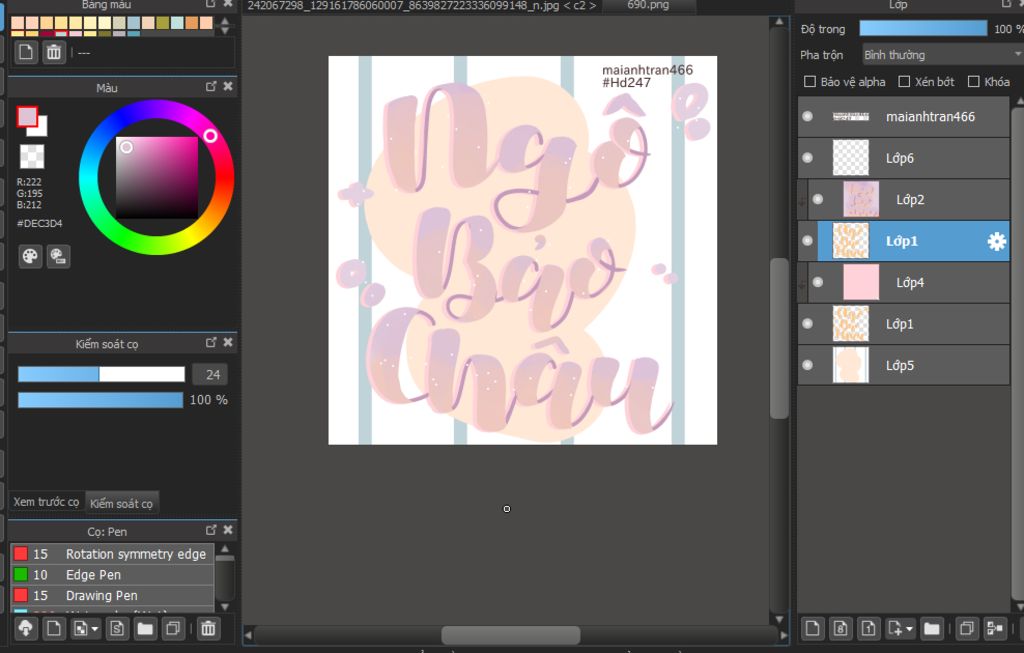The width and height of the screenshot is (1024, 653).
Task: Duplicate the selected brush
Action: [x=173, y=628]
